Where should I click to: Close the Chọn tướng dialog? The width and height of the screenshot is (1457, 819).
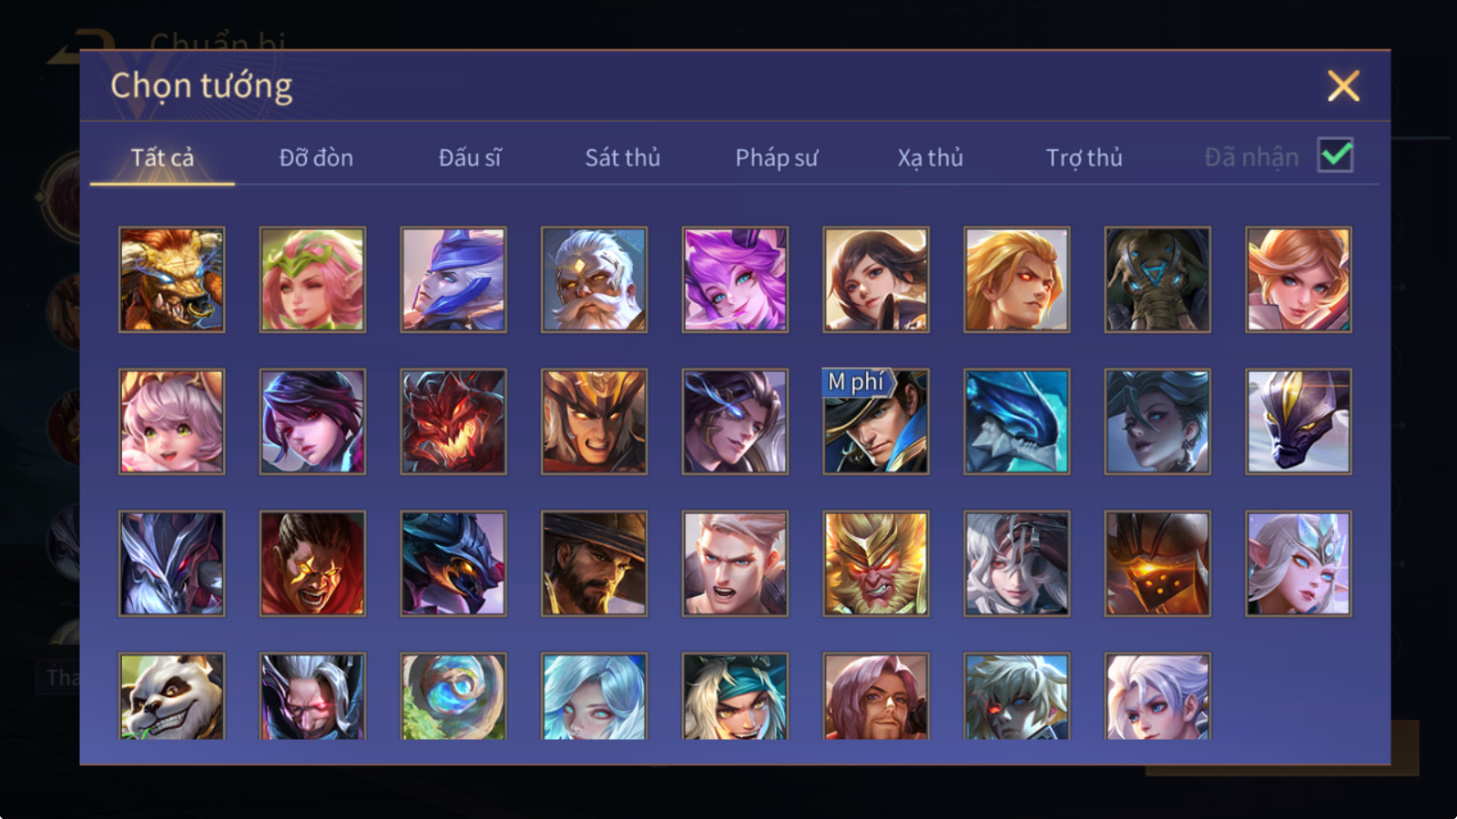click(1343, 86)
